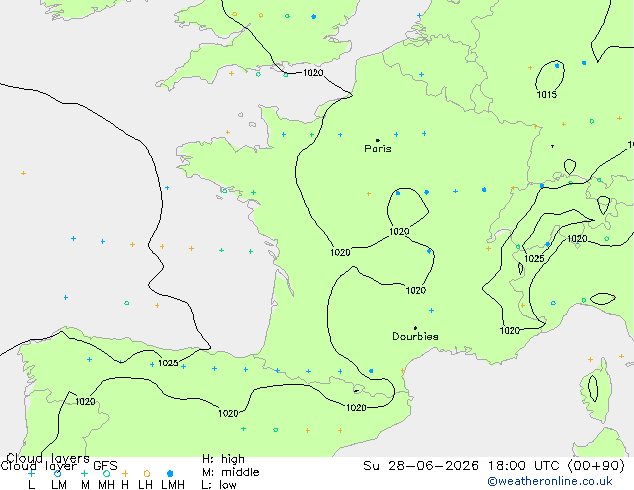Click the filled blue LMH legend symbol
The width and height of the screenshot is (634, 490).
[170, 473]
